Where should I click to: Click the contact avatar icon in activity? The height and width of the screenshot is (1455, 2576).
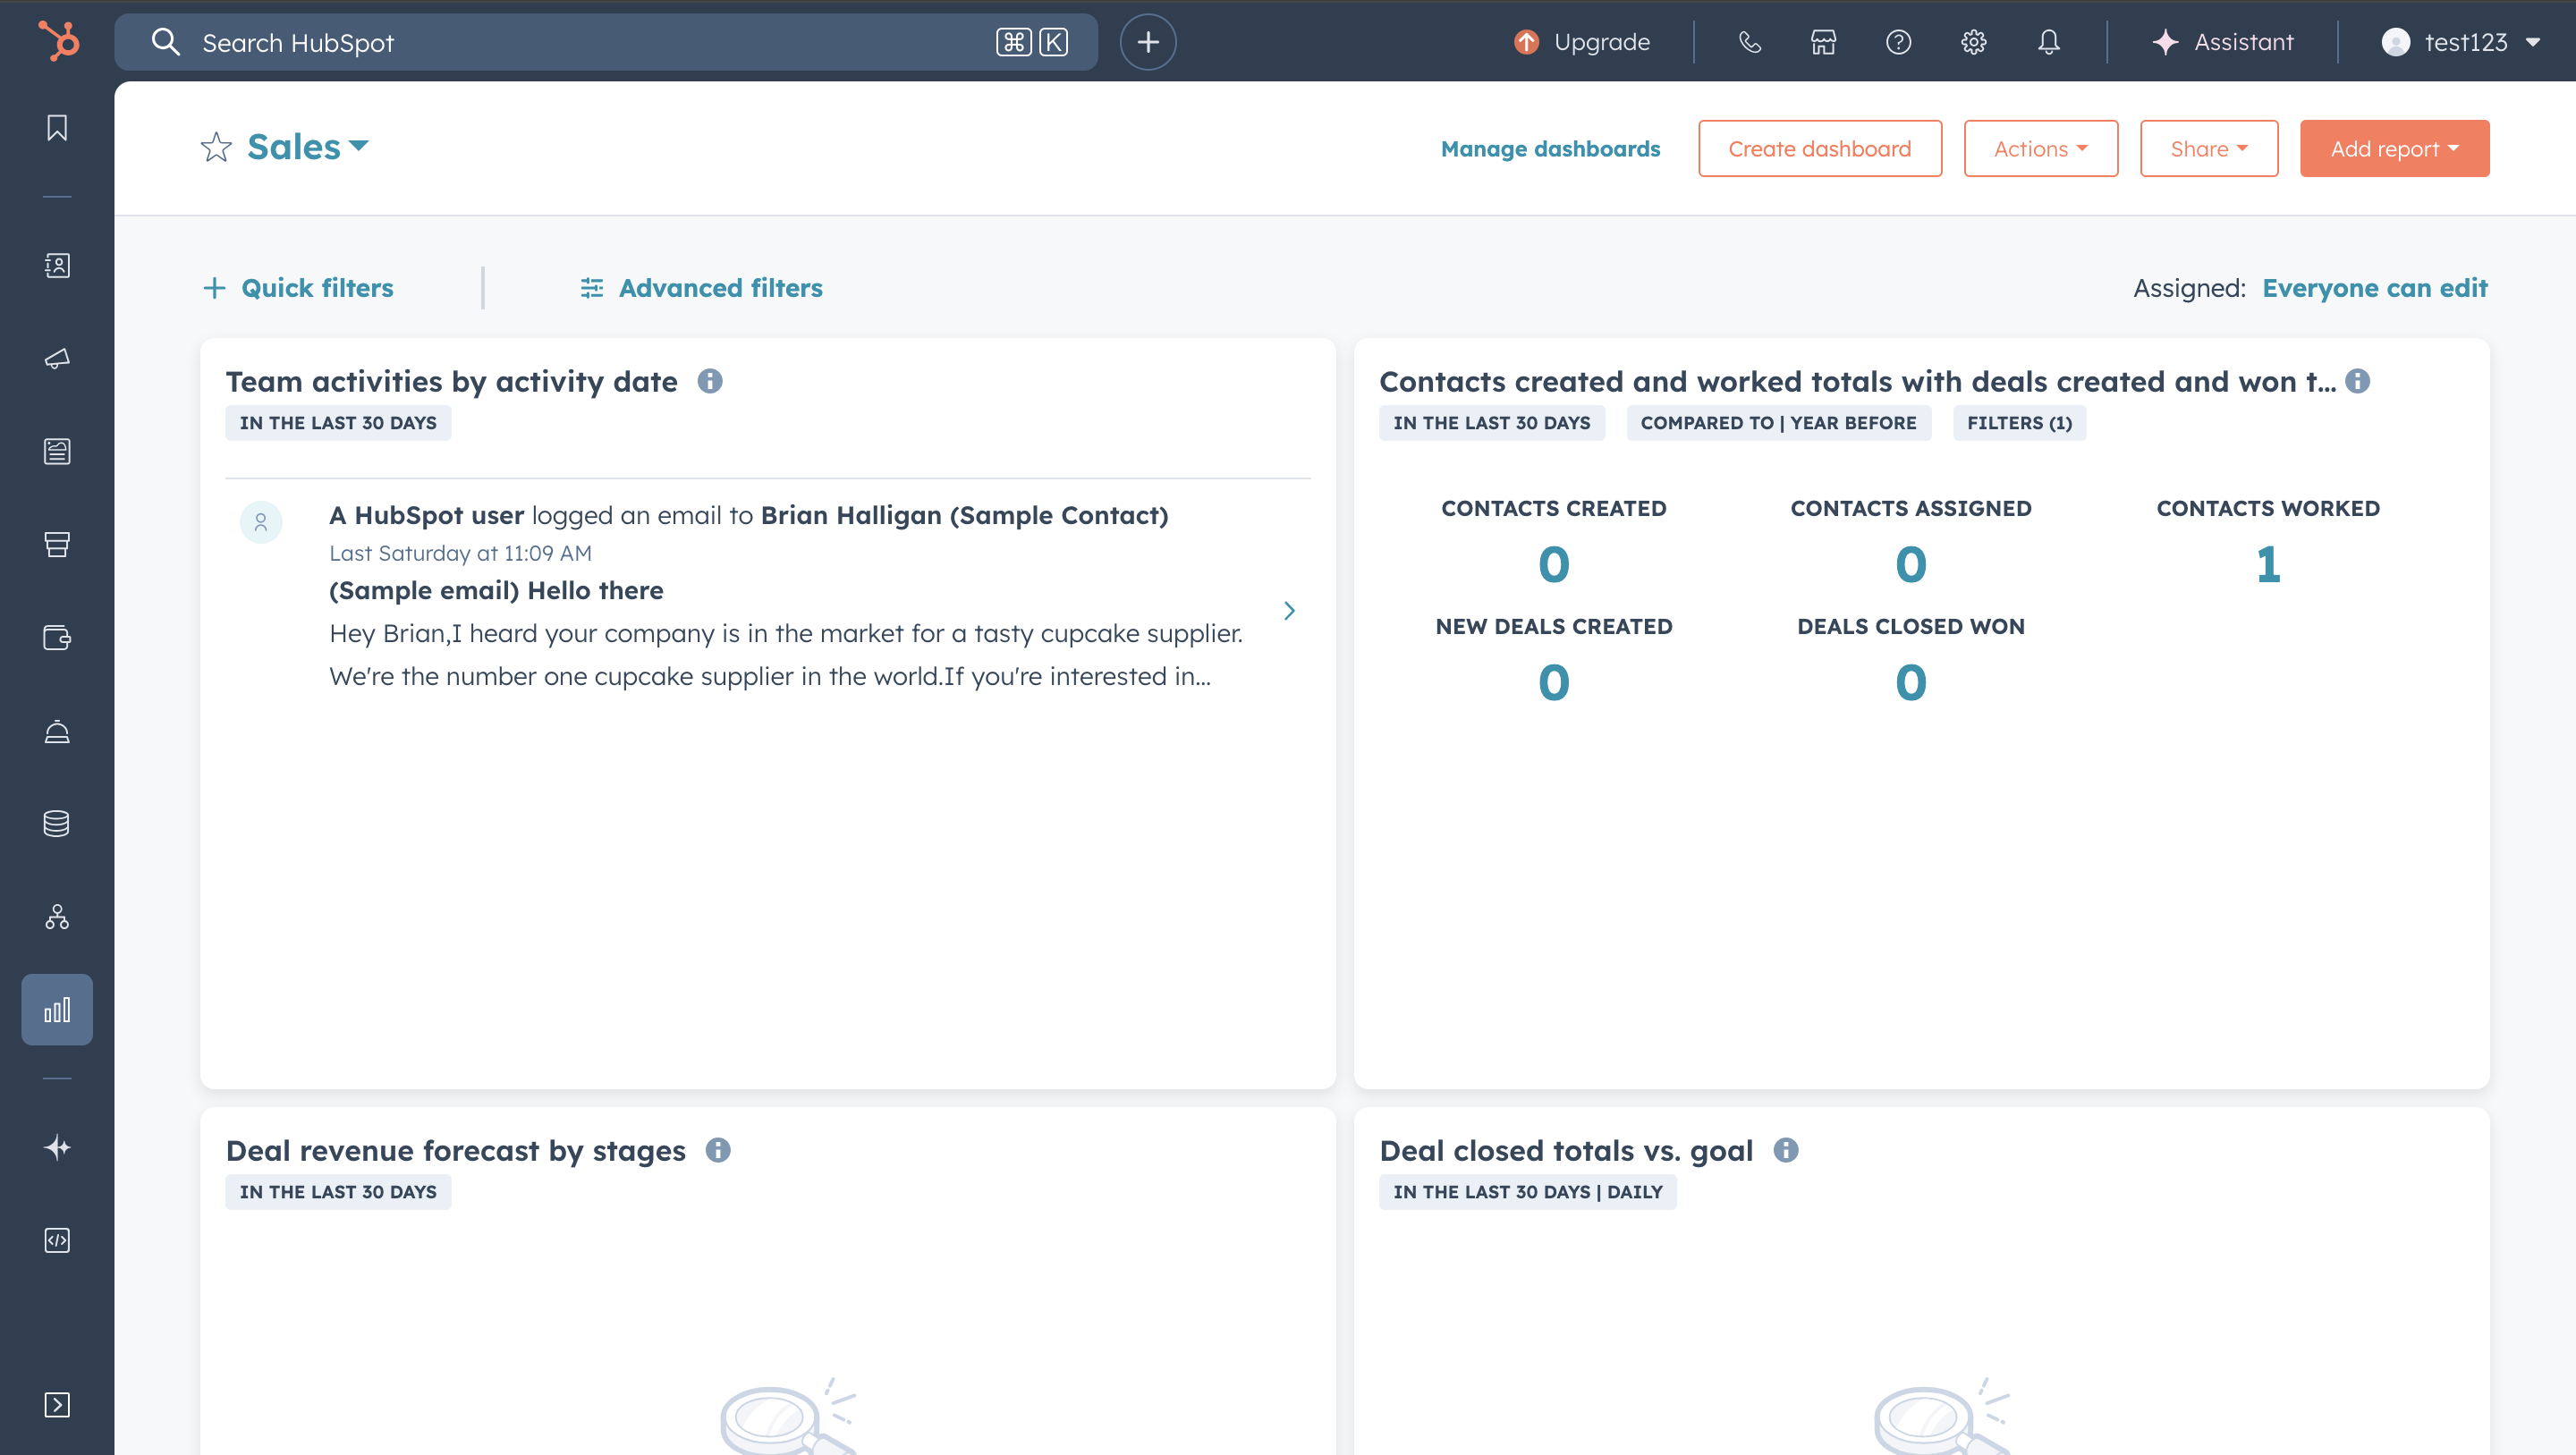tap(261, 521)
